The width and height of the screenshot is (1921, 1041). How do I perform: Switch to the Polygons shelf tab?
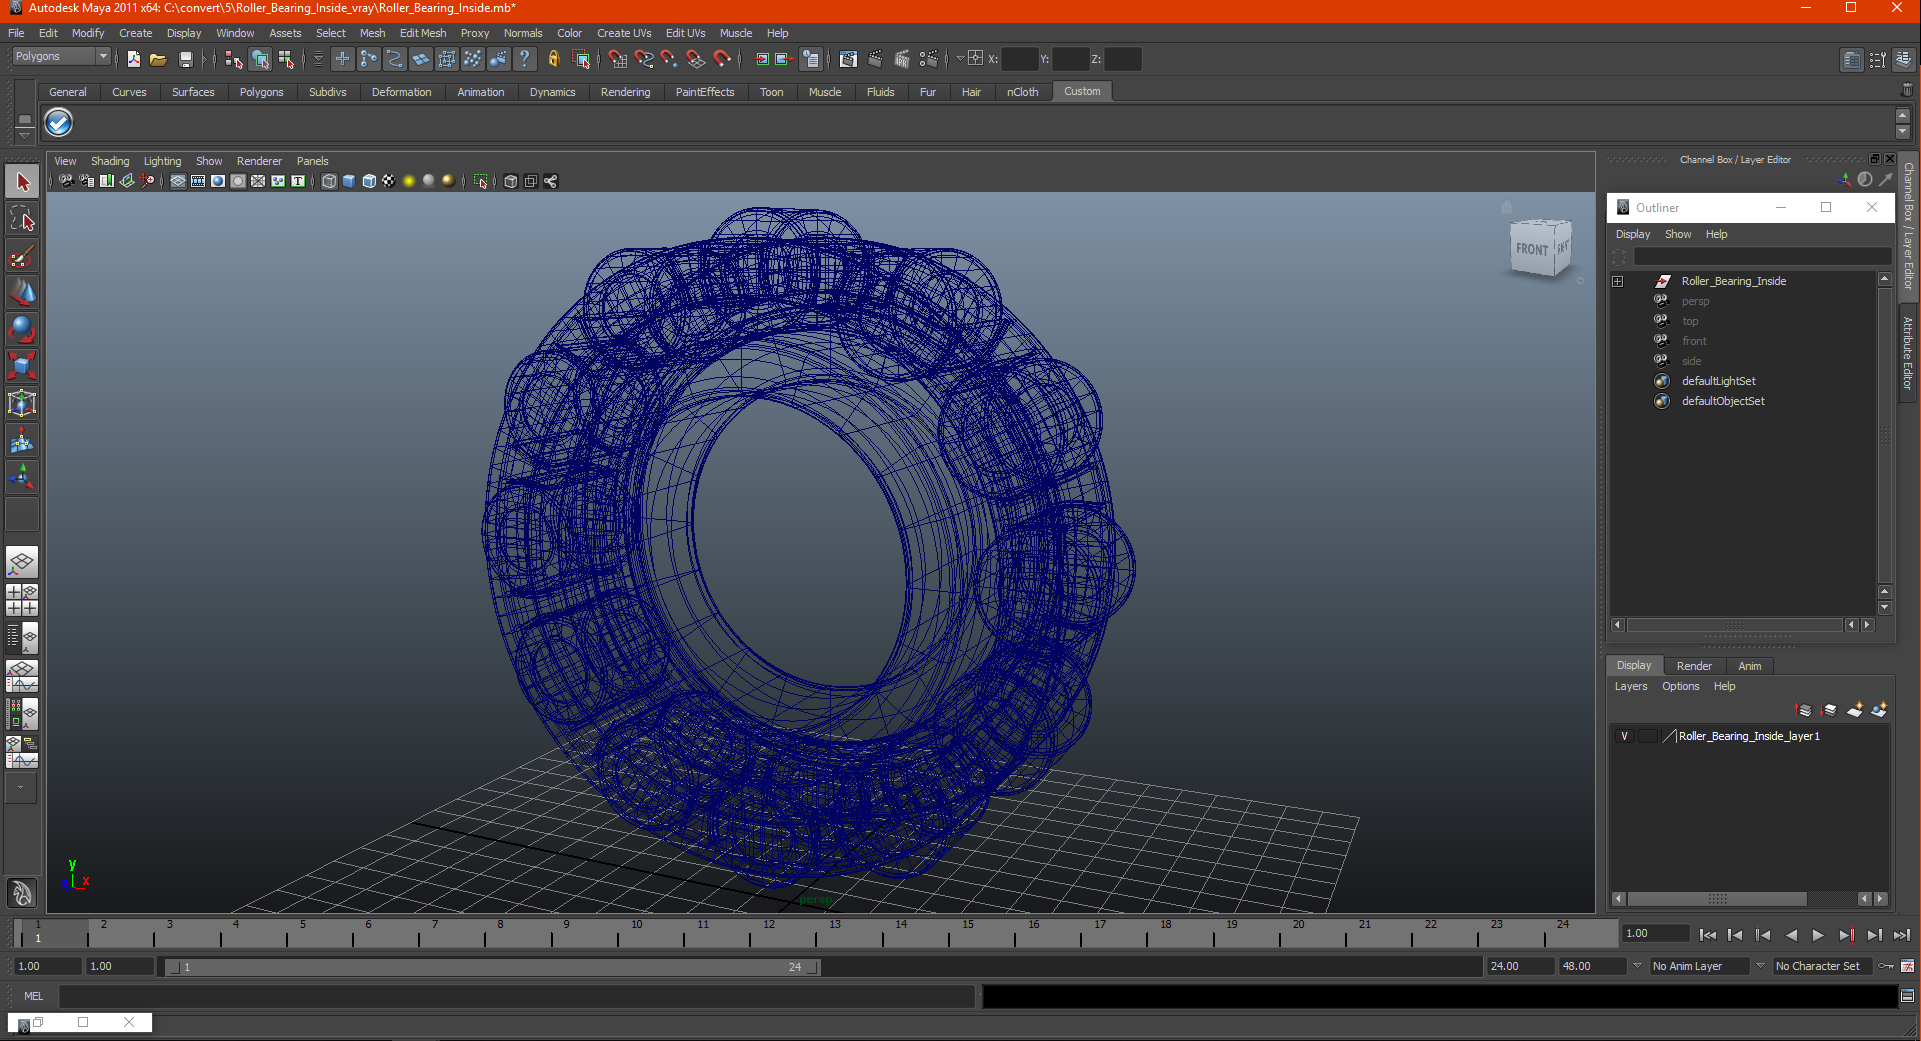click(261, 92)
